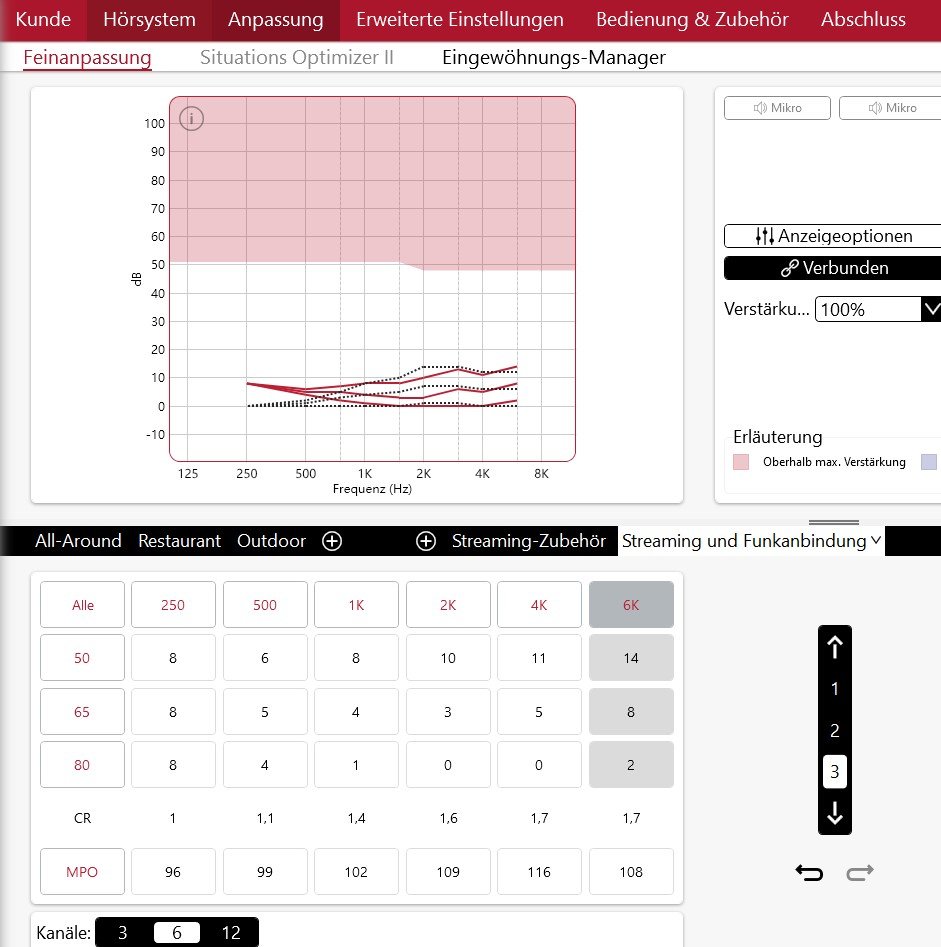This screenshot has width=941, height=947.
Task: Select step size 1 in stepper
Action: tap(835, 689)
